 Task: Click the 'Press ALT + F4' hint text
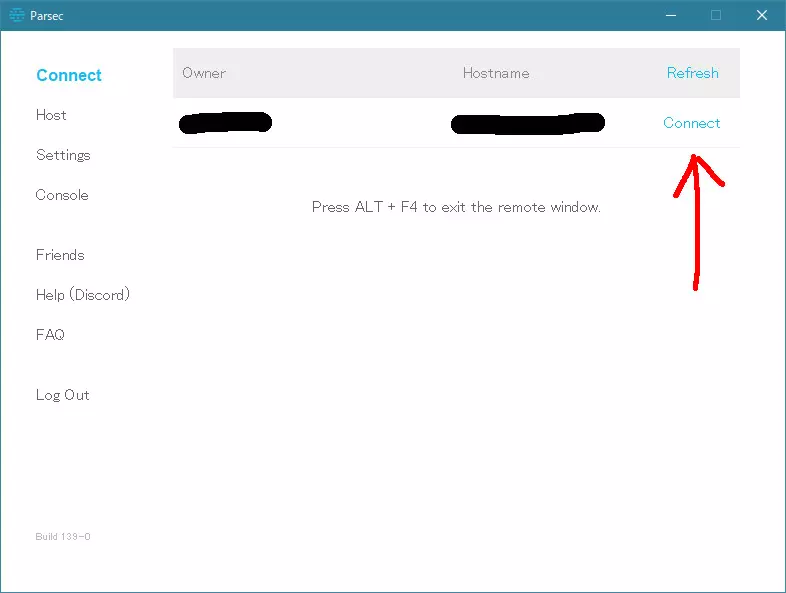coord(456,207)
